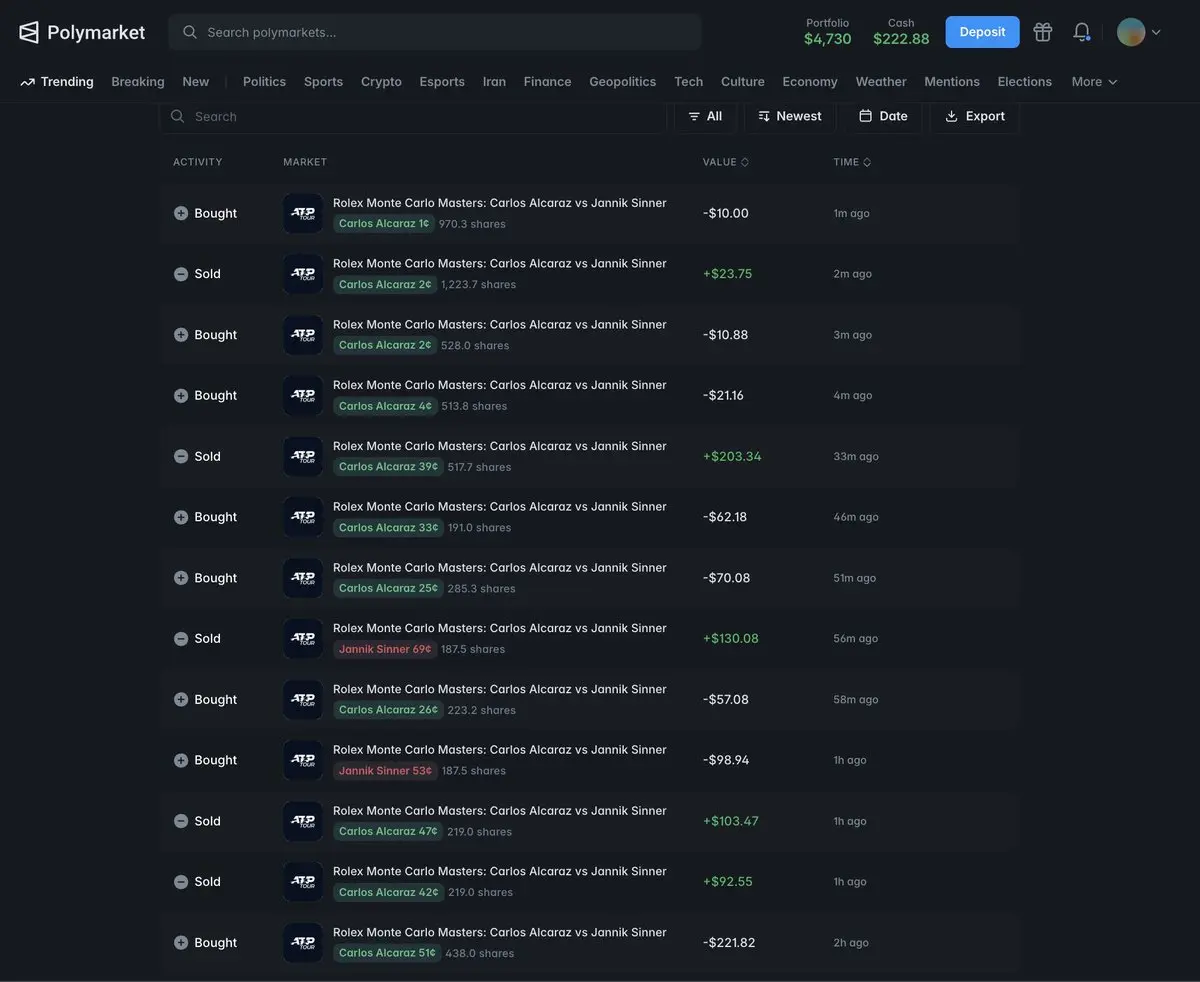The width and height of the screenshot is (1200, 982).
Task: Click the Sold minus icon for +$203.34 row
Action: [181, 456]
